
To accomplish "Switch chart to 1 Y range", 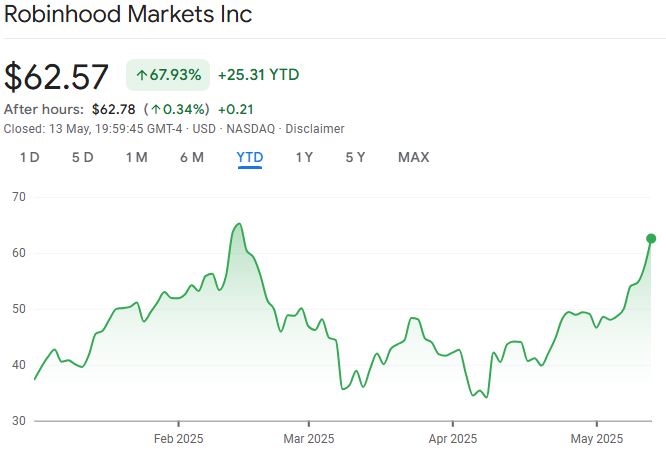I will [x=304, y=157].
